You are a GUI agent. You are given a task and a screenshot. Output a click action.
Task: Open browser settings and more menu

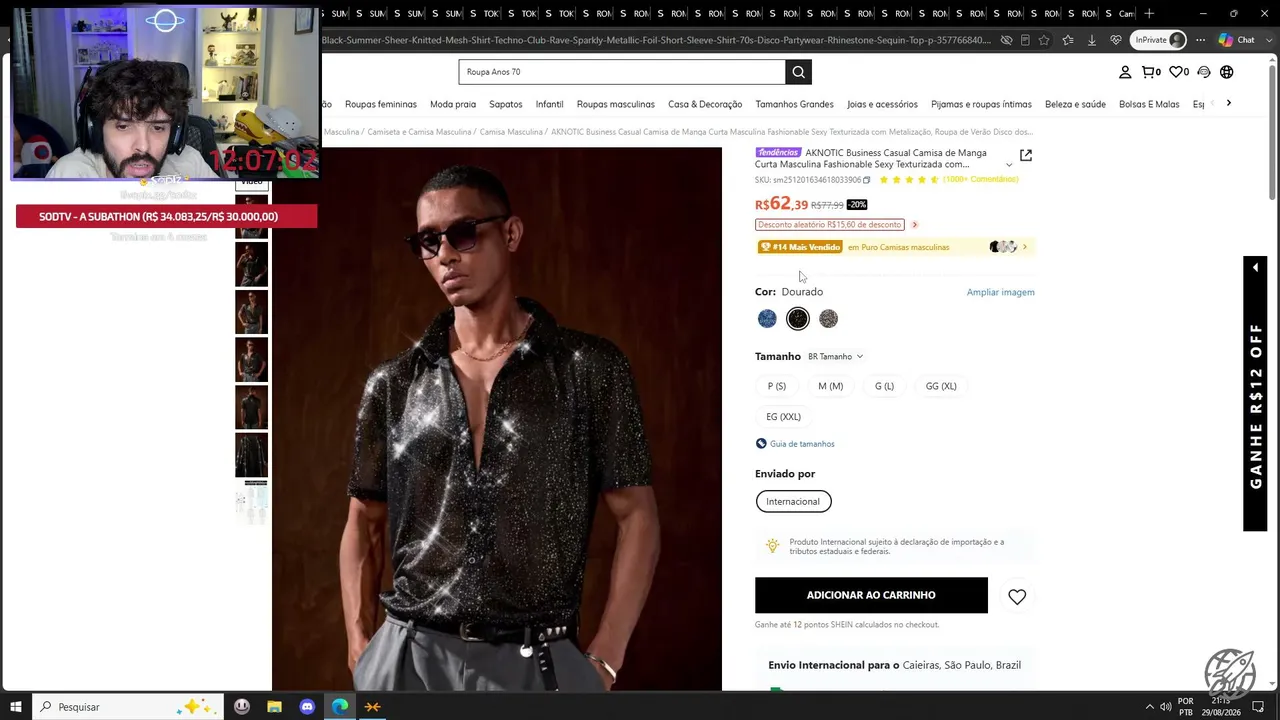pyautogui.click(x=1200, y=40)
